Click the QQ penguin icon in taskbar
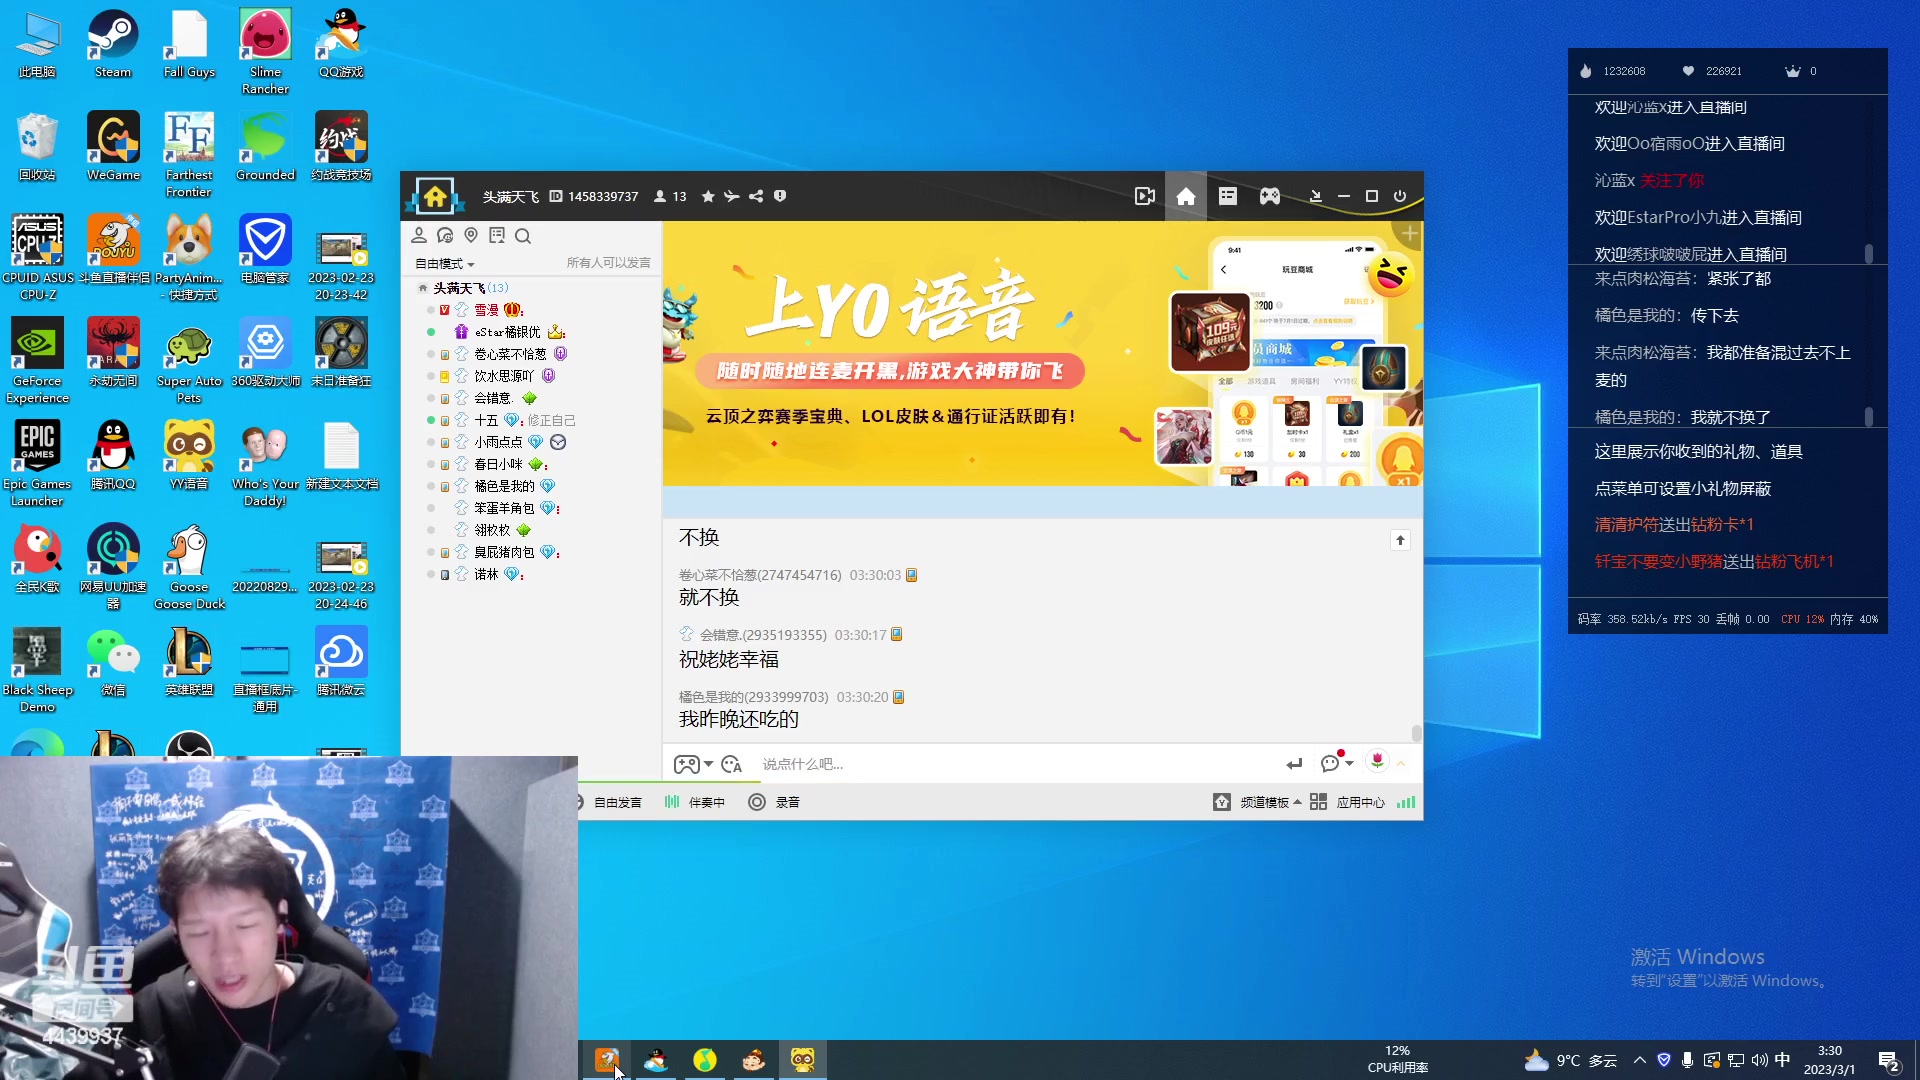Screen dimensions: 1920x1080 click(x=656, y=1060)
